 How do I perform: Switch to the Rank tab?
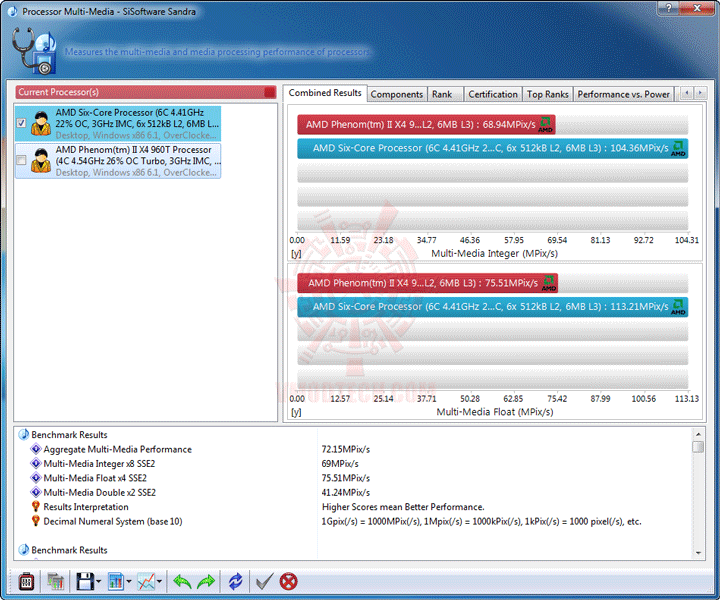pos(442,94)
